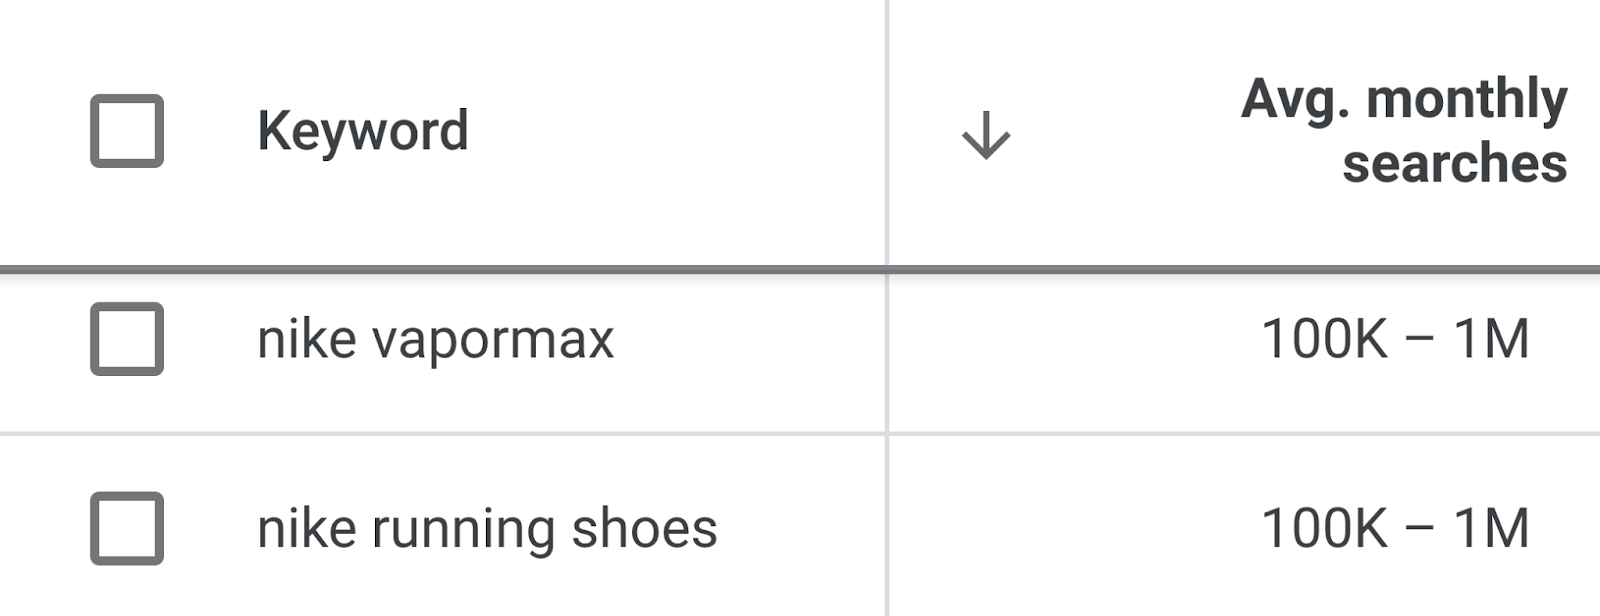Image resolution: width=1600 pixels, height=616 pixels.
Task: Click the word "searches" in the column header
Action: click(x=1454, y=163)
